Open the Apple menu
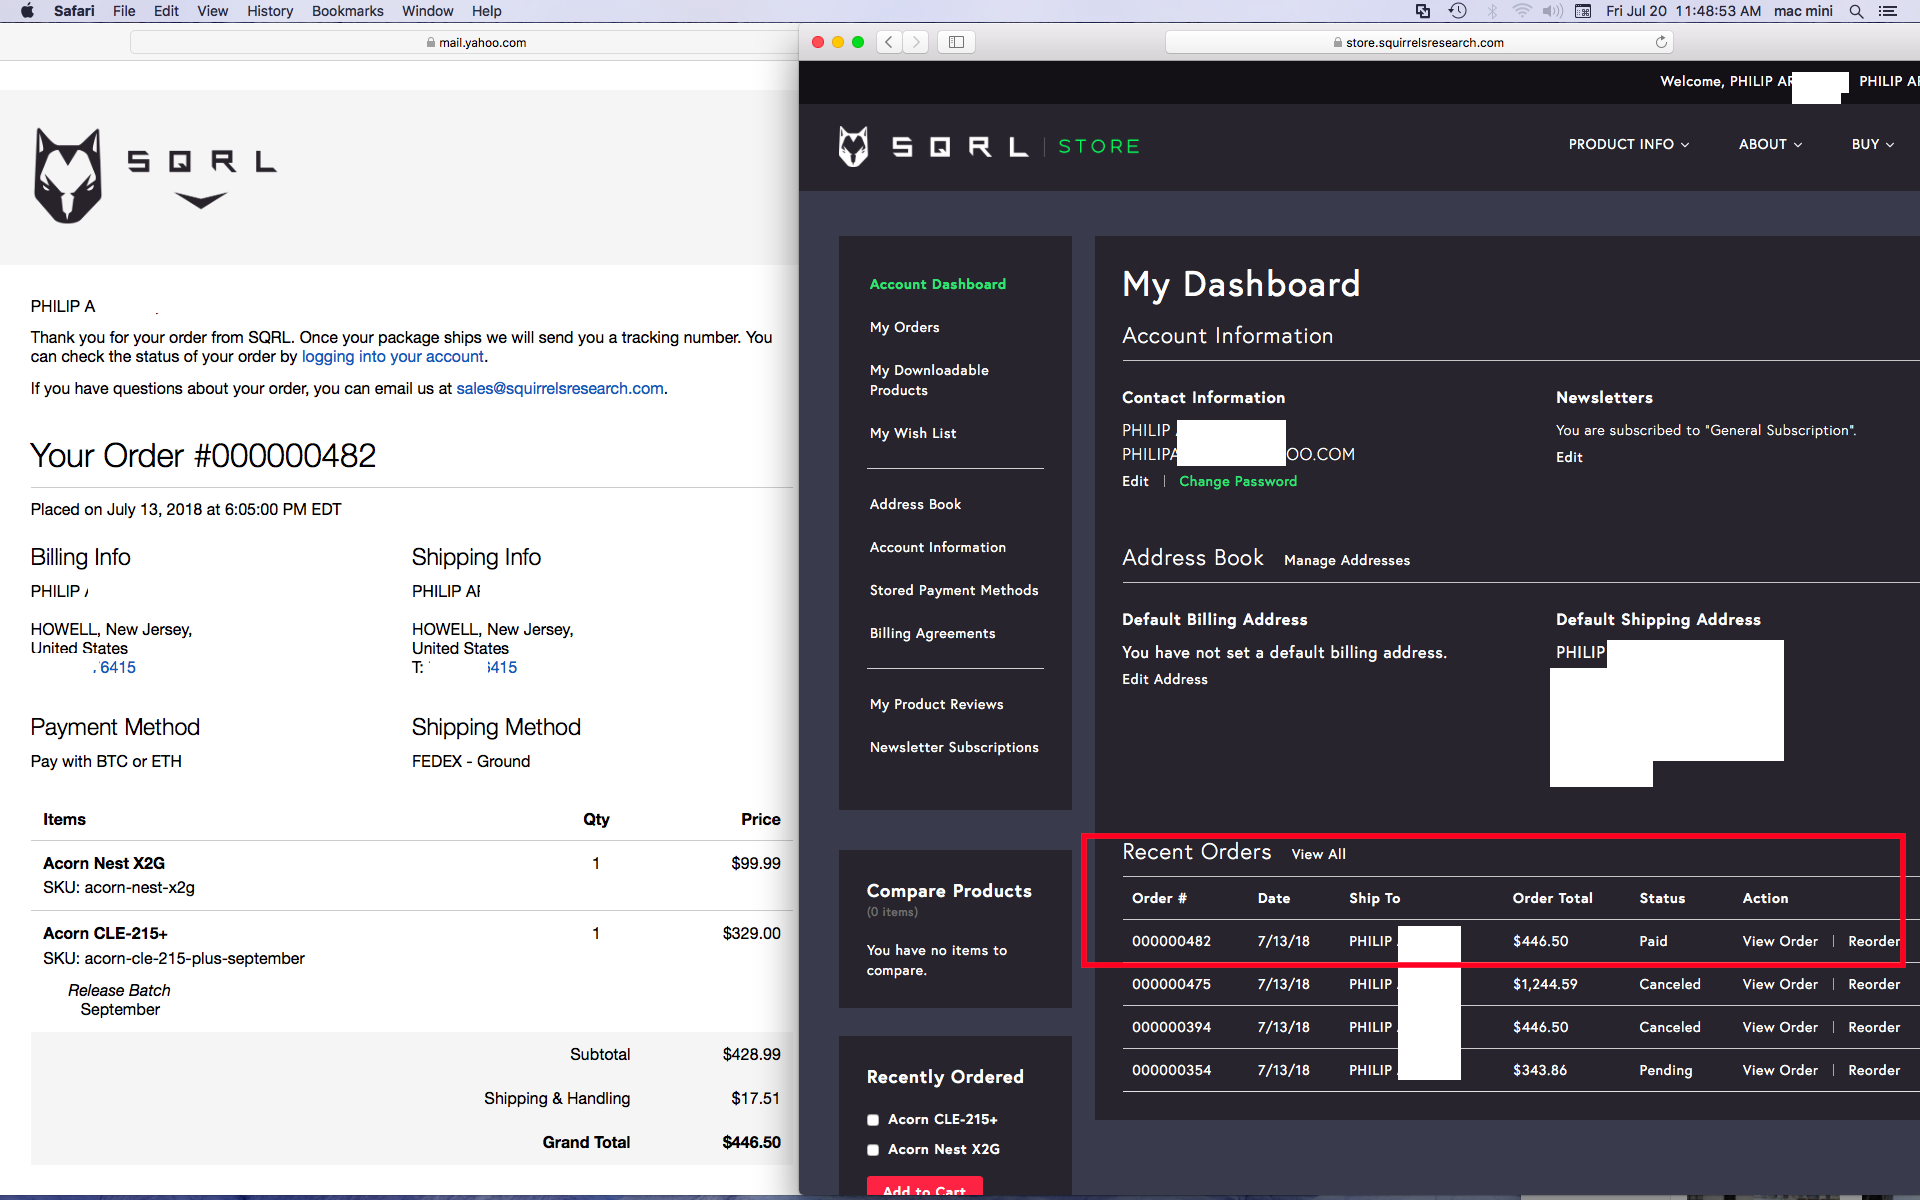 click(27, 11)
